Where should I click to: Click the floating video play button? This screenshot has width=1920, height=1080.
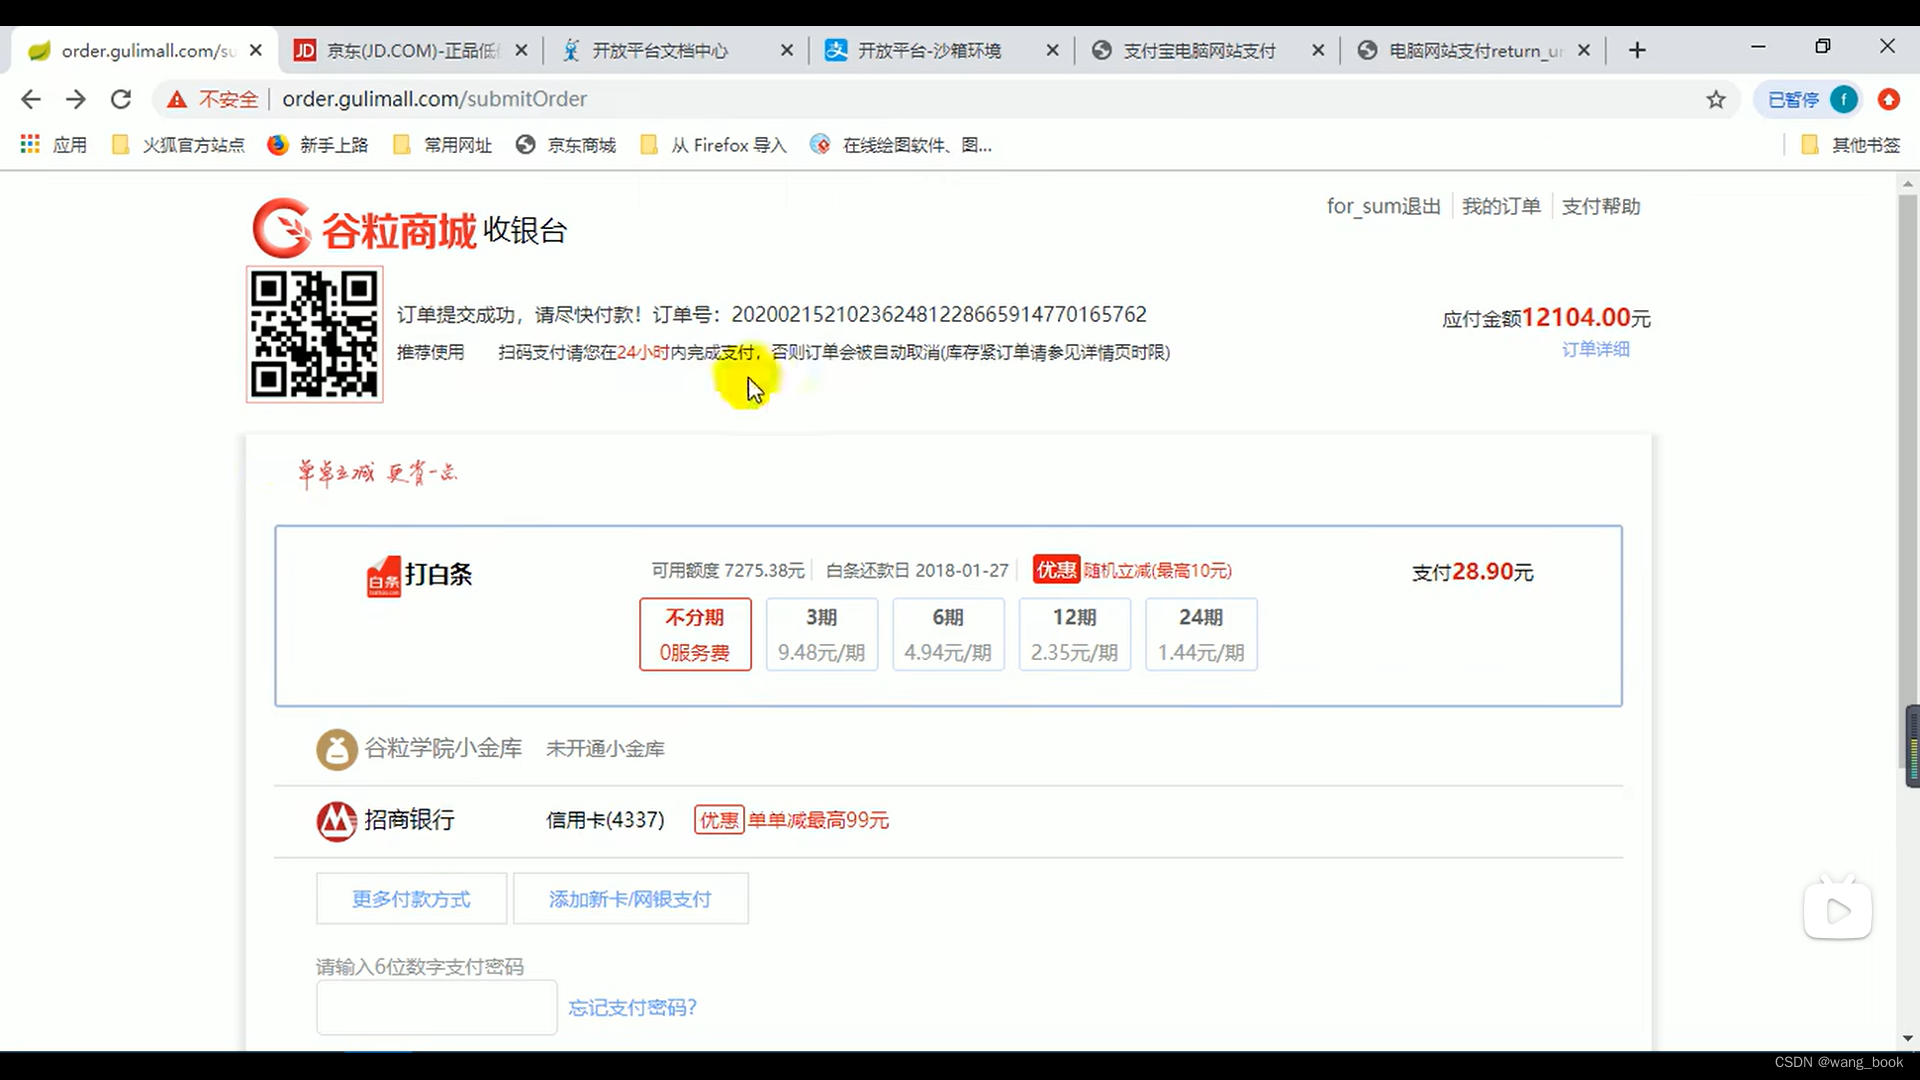tap(1838, 910)
